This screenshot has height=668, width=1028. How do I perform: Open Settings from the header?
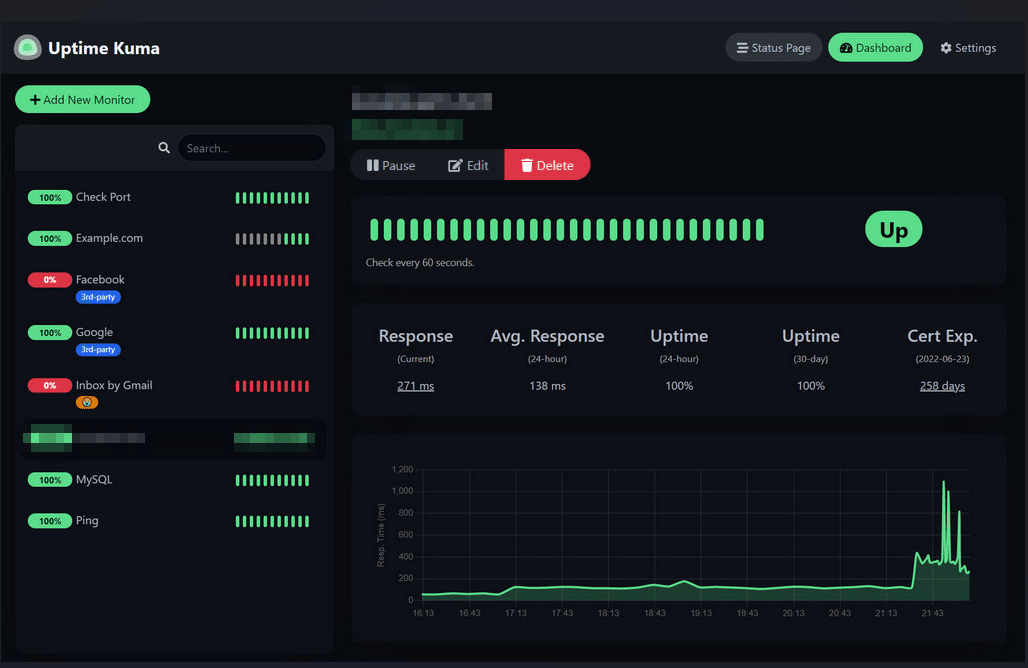968,48
